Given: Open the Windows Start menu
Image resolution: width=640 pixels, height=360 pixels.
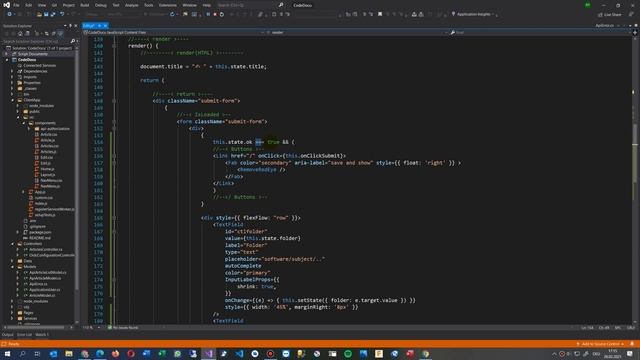Looking at the screenshot, I should (7, 353).
